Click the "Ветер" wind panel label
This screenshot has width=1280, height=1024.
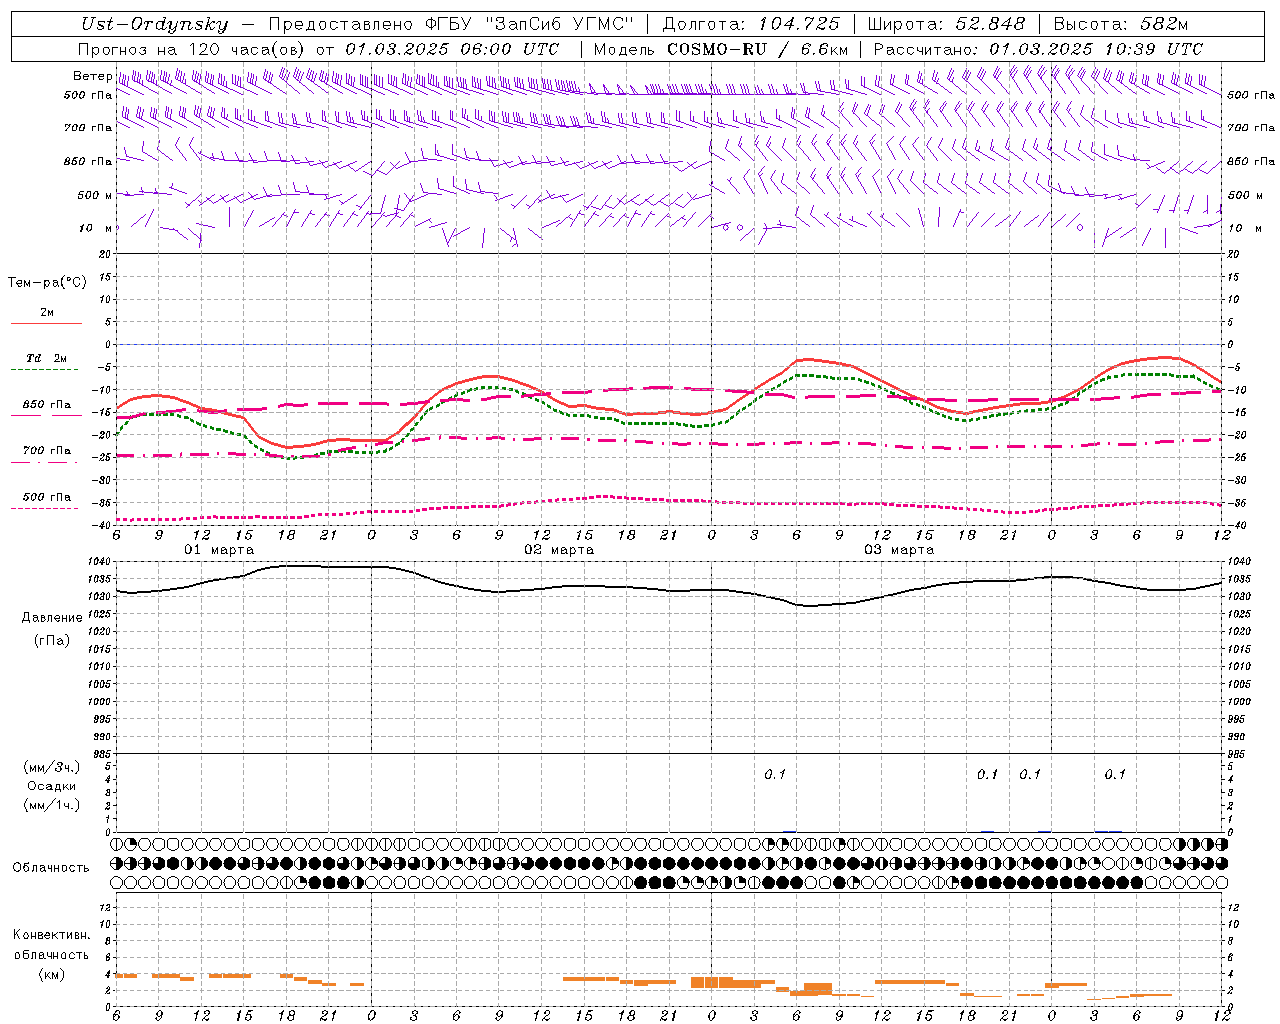[92, 76]
